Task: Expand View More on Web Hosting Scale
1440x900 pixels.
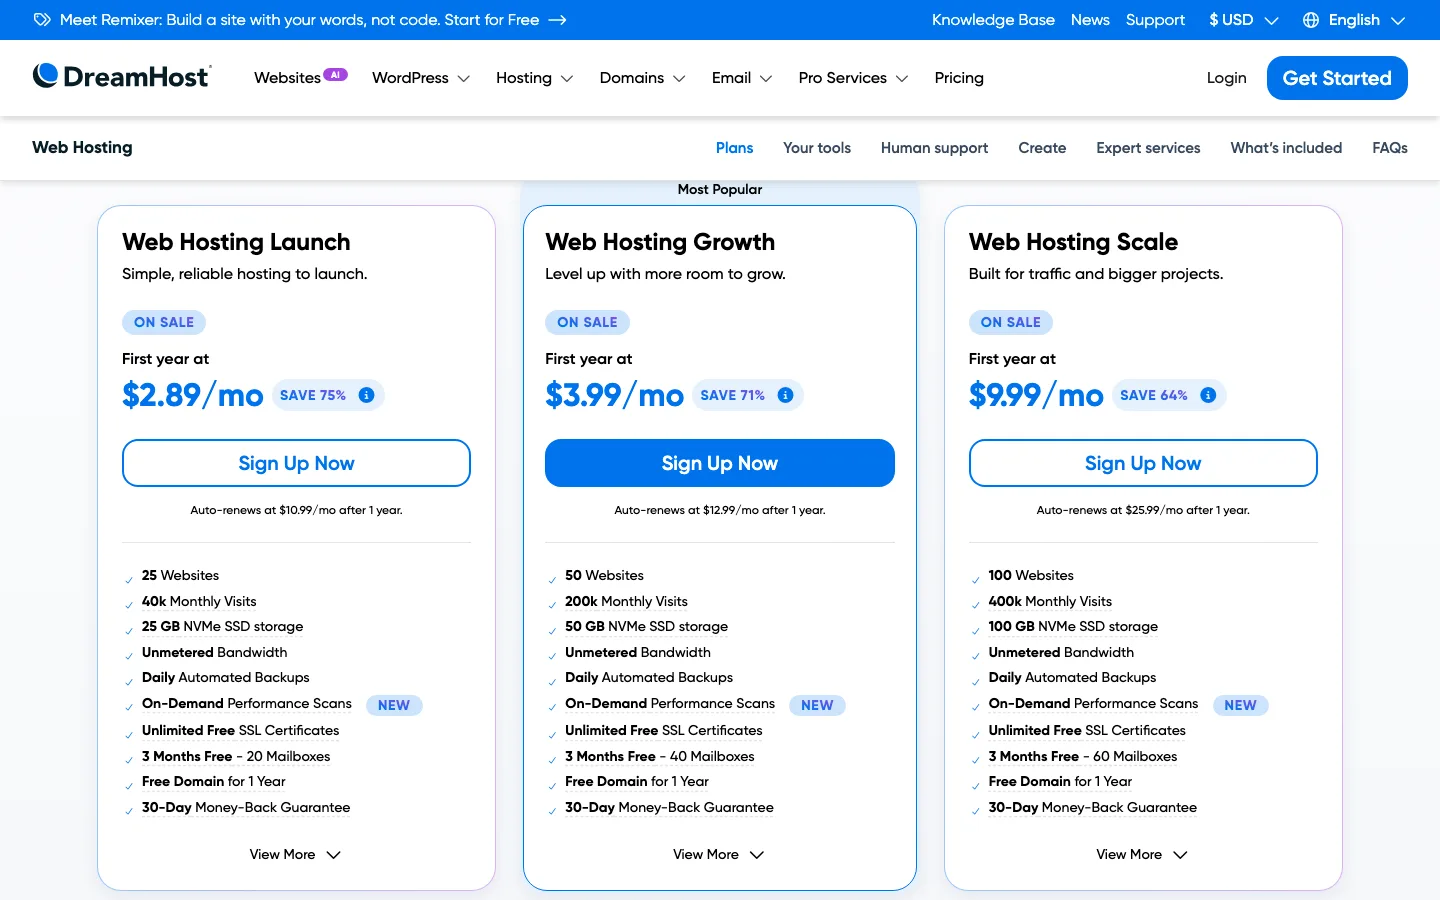Action: [1142, 855]
